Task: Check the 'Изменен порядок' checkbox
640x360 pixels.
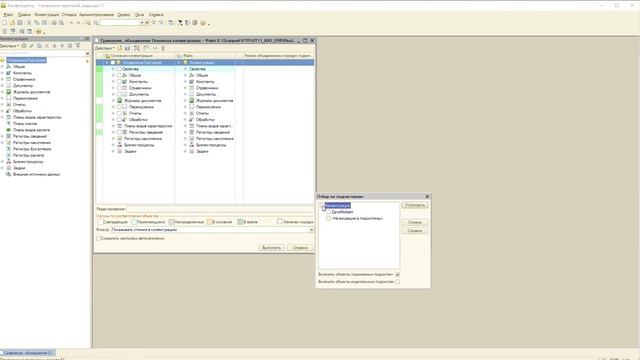Action: (280, 222)
